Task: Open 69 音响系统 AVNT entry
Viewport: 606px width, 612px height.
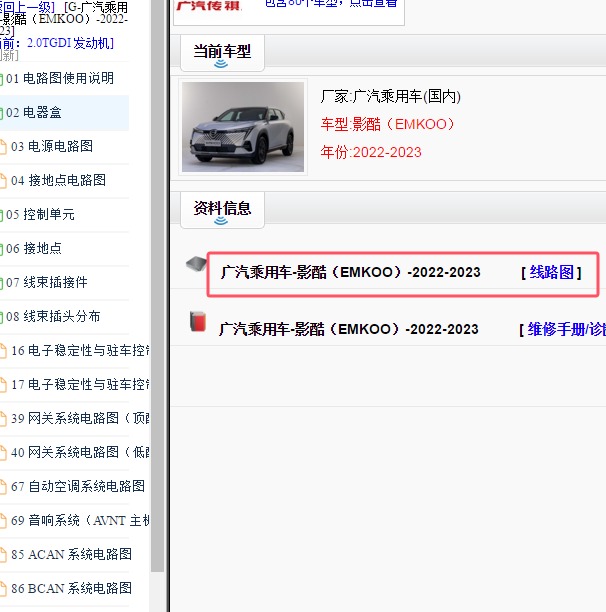Action: [80, 520]
